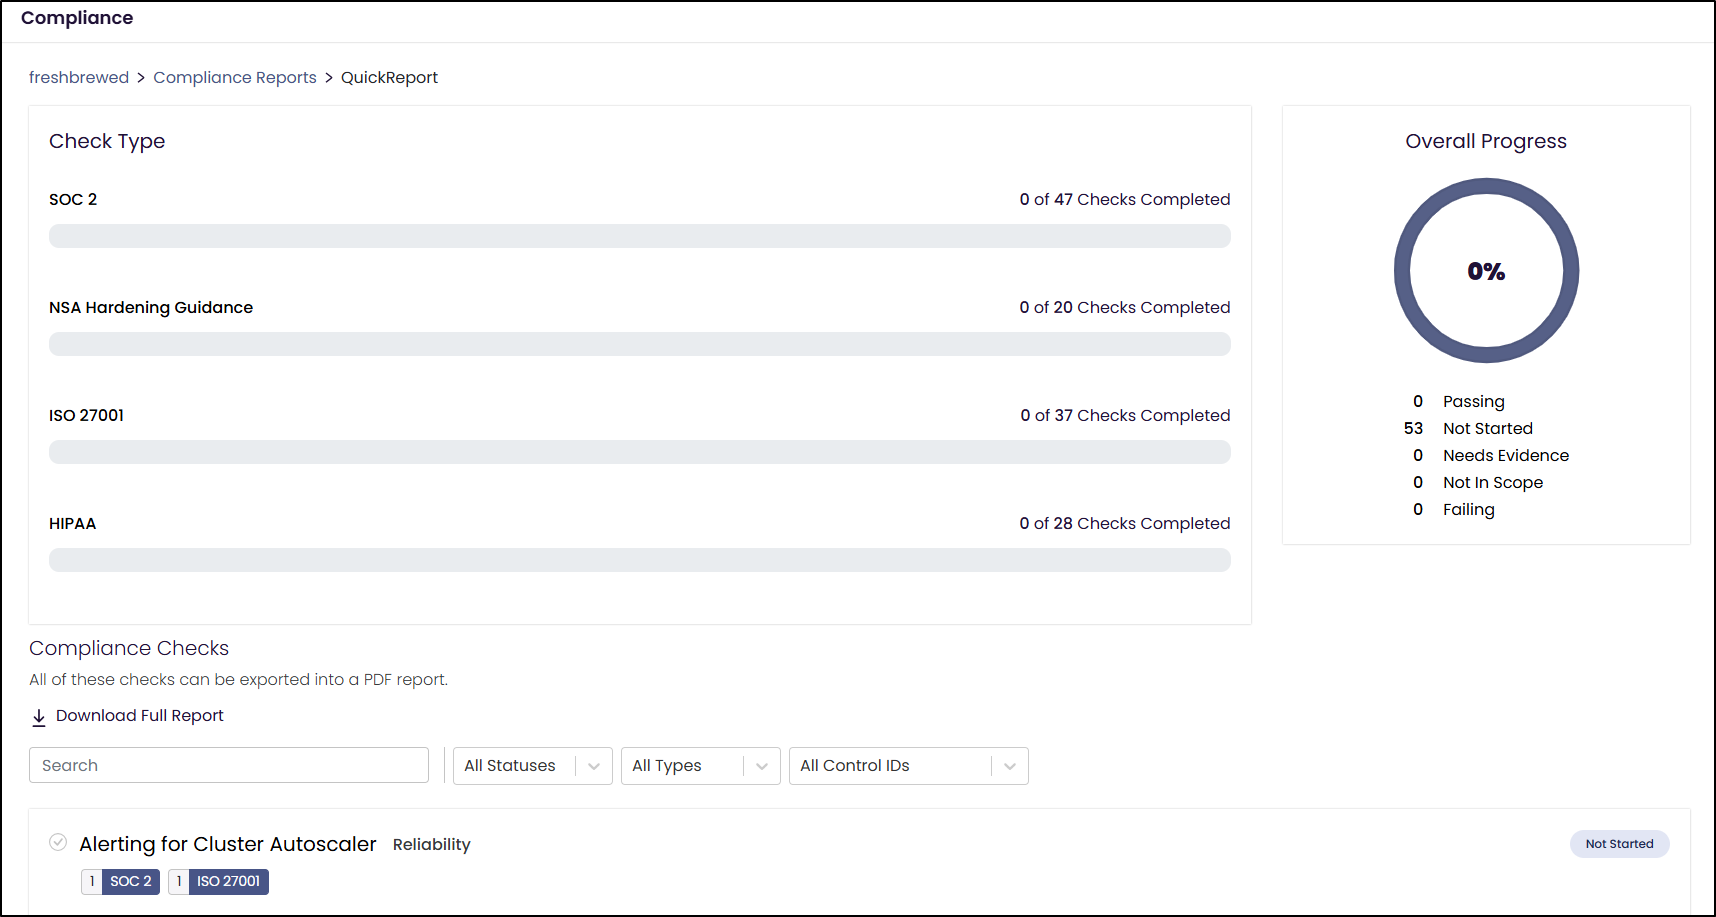Click the Alerting for Cluster Autoscaler title
Screen dimensions: 1716x917
coord(228,844)
